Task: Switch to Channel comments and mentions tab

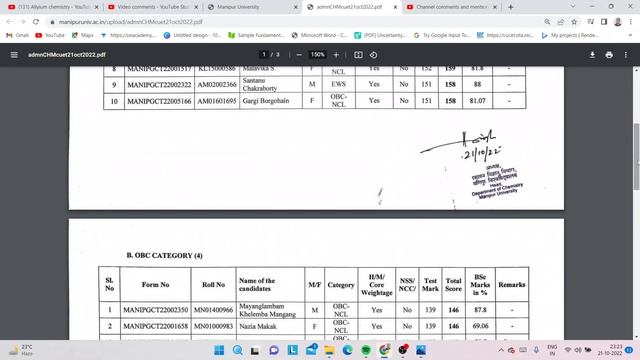Action: (452, 7)
